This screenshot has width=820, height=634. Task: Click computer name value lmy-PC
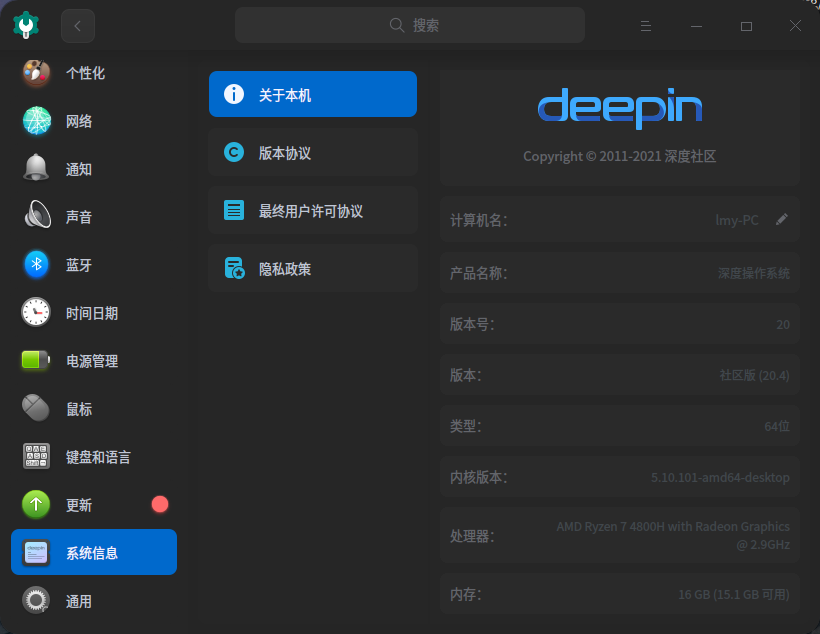(x=736, y=220)
